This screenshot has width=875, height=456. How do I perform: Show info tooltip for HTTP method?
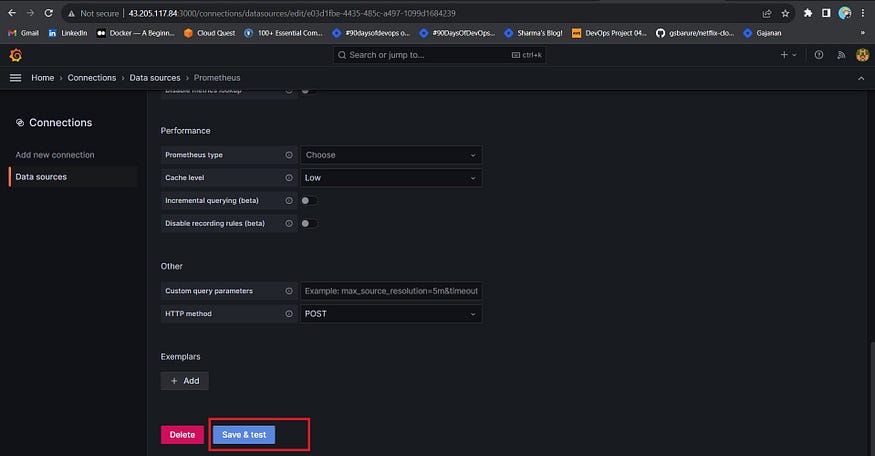(x=289, y=314)
